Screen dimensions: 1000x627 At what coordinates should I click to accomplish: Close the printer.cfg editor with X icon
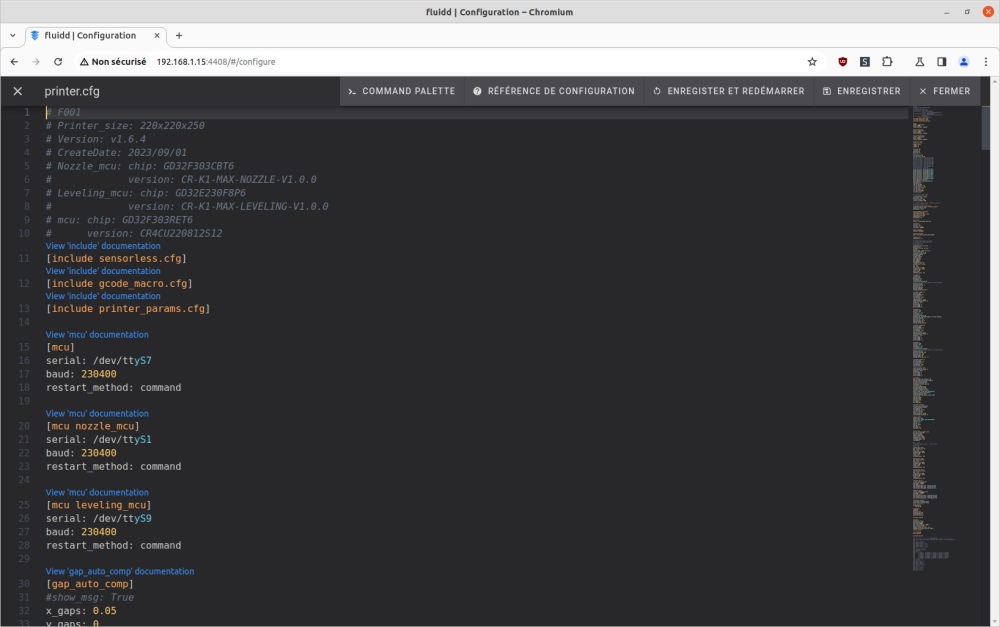point(18,91)
